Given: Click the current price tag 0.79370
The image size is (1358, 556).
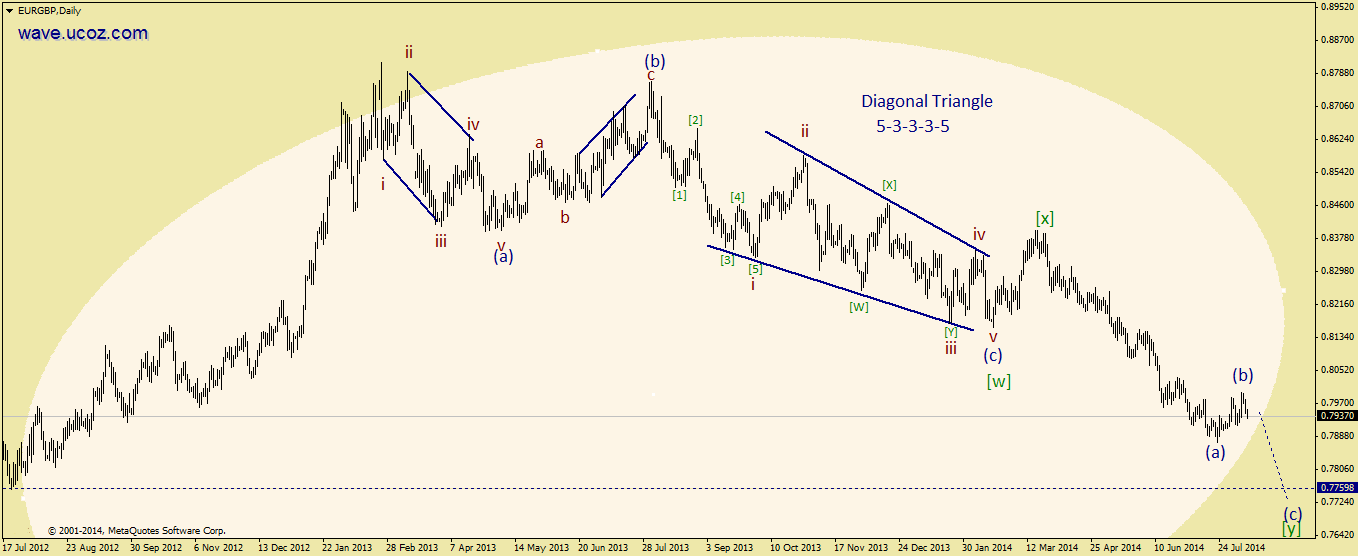Looking at the screenshot, I should (1337, 416).
